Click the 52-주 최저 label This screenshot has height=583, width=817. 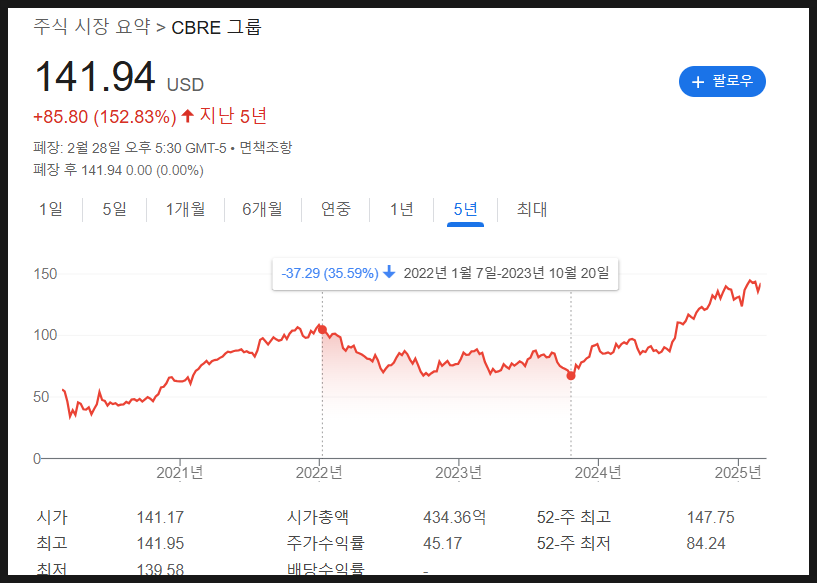coord(574,543)
